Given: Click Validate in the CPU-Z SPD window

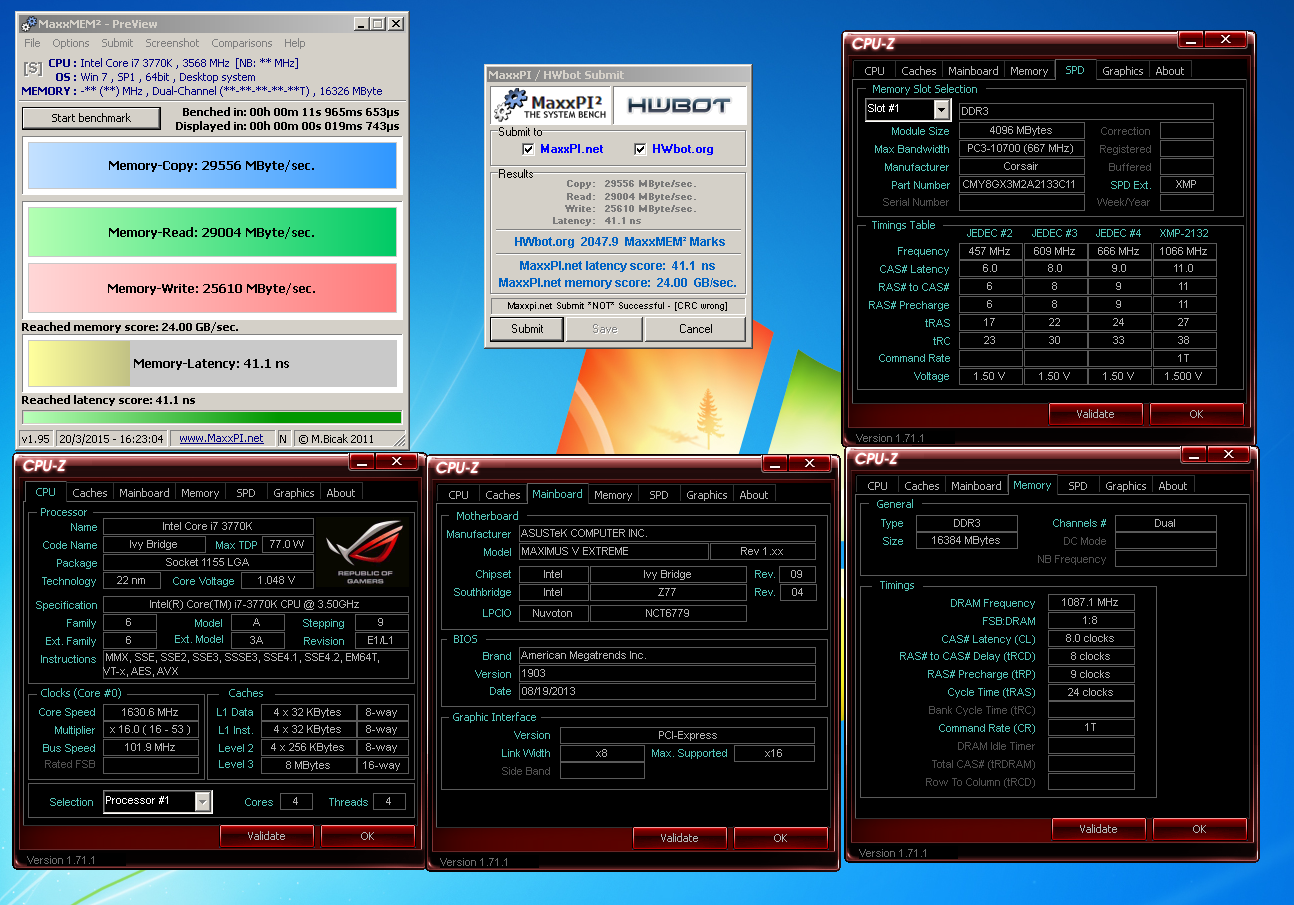Looking at the screenshot, I should click(1095, 414).
